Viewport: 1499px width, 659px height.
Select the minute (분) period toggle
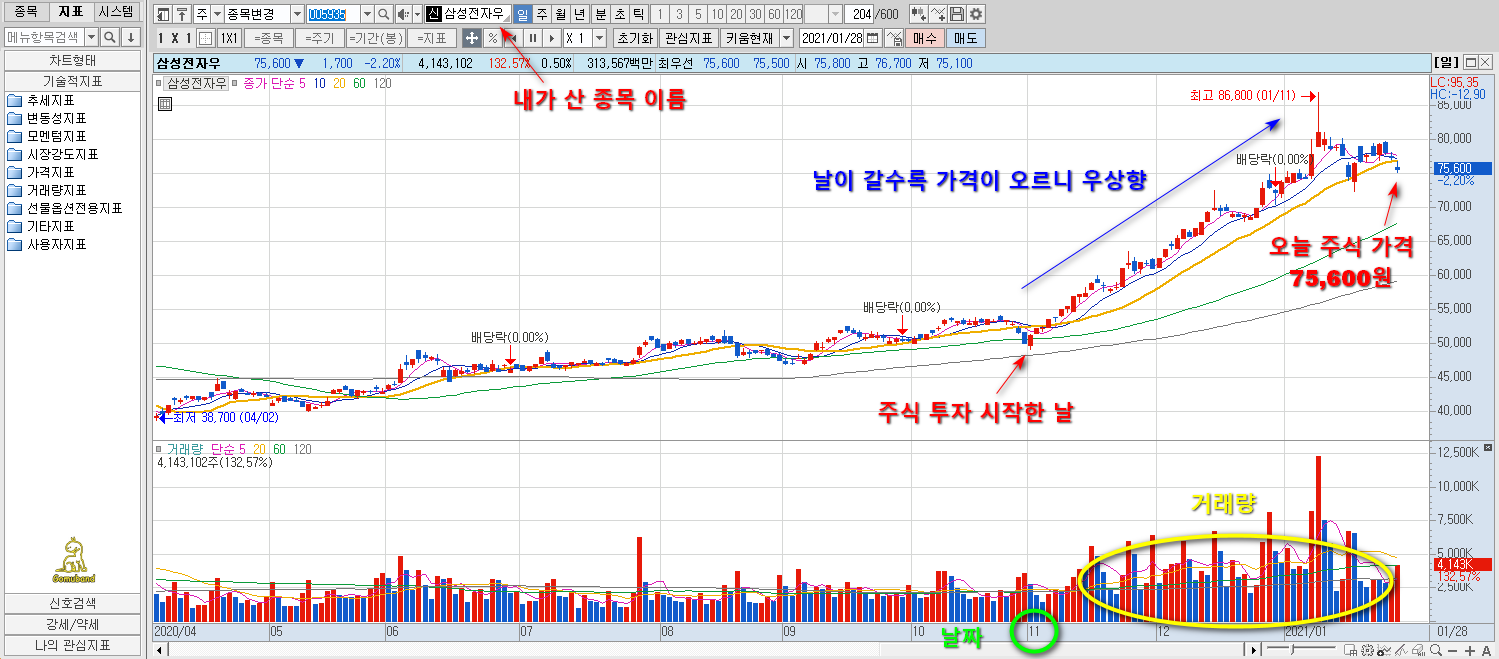pos(600,14)
